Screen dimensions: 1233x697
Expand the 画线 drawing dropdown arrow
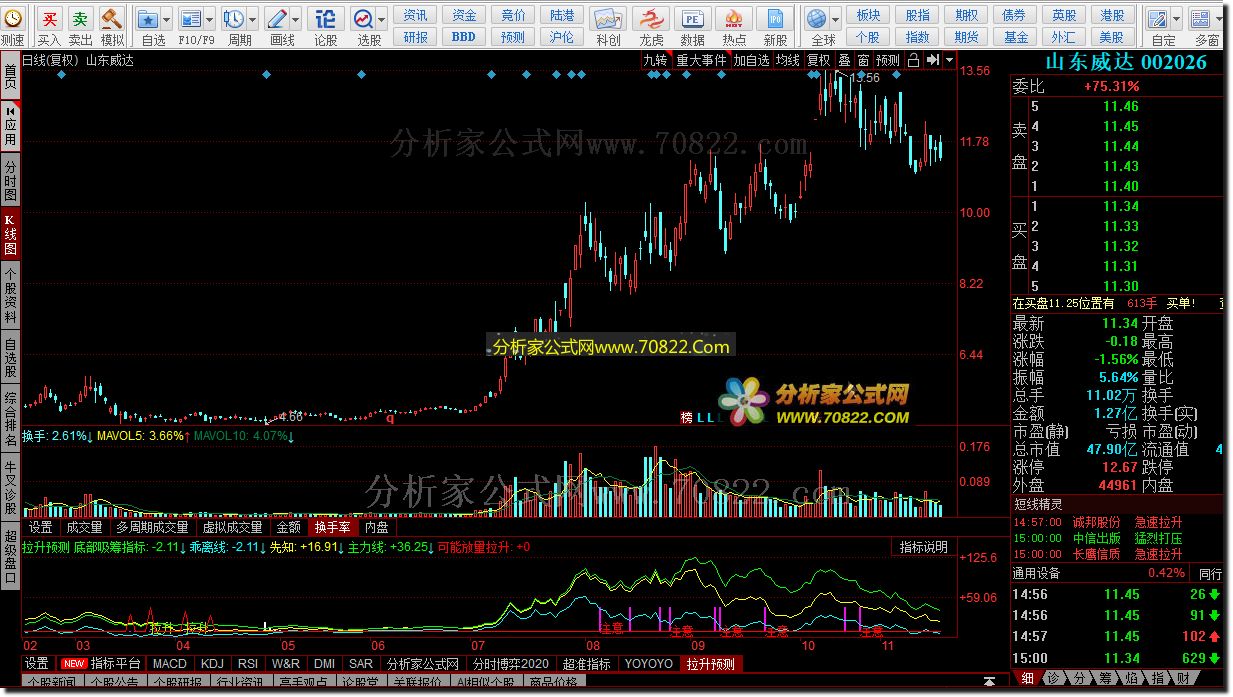(x=296, y=19)
